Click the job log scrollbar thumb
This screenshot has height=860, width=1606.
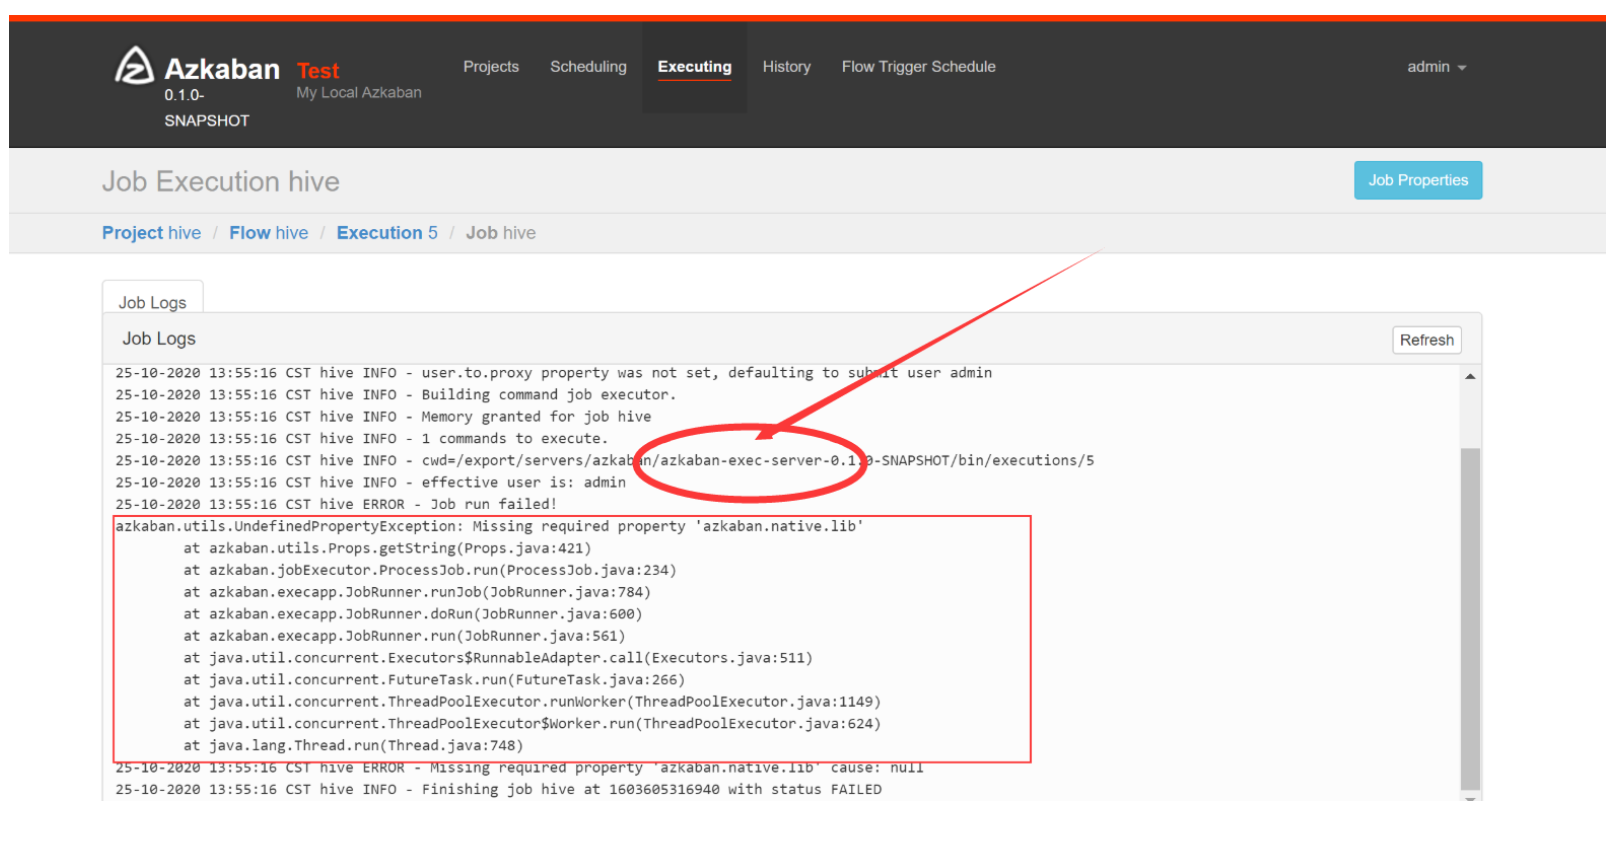pos(1470,619)
